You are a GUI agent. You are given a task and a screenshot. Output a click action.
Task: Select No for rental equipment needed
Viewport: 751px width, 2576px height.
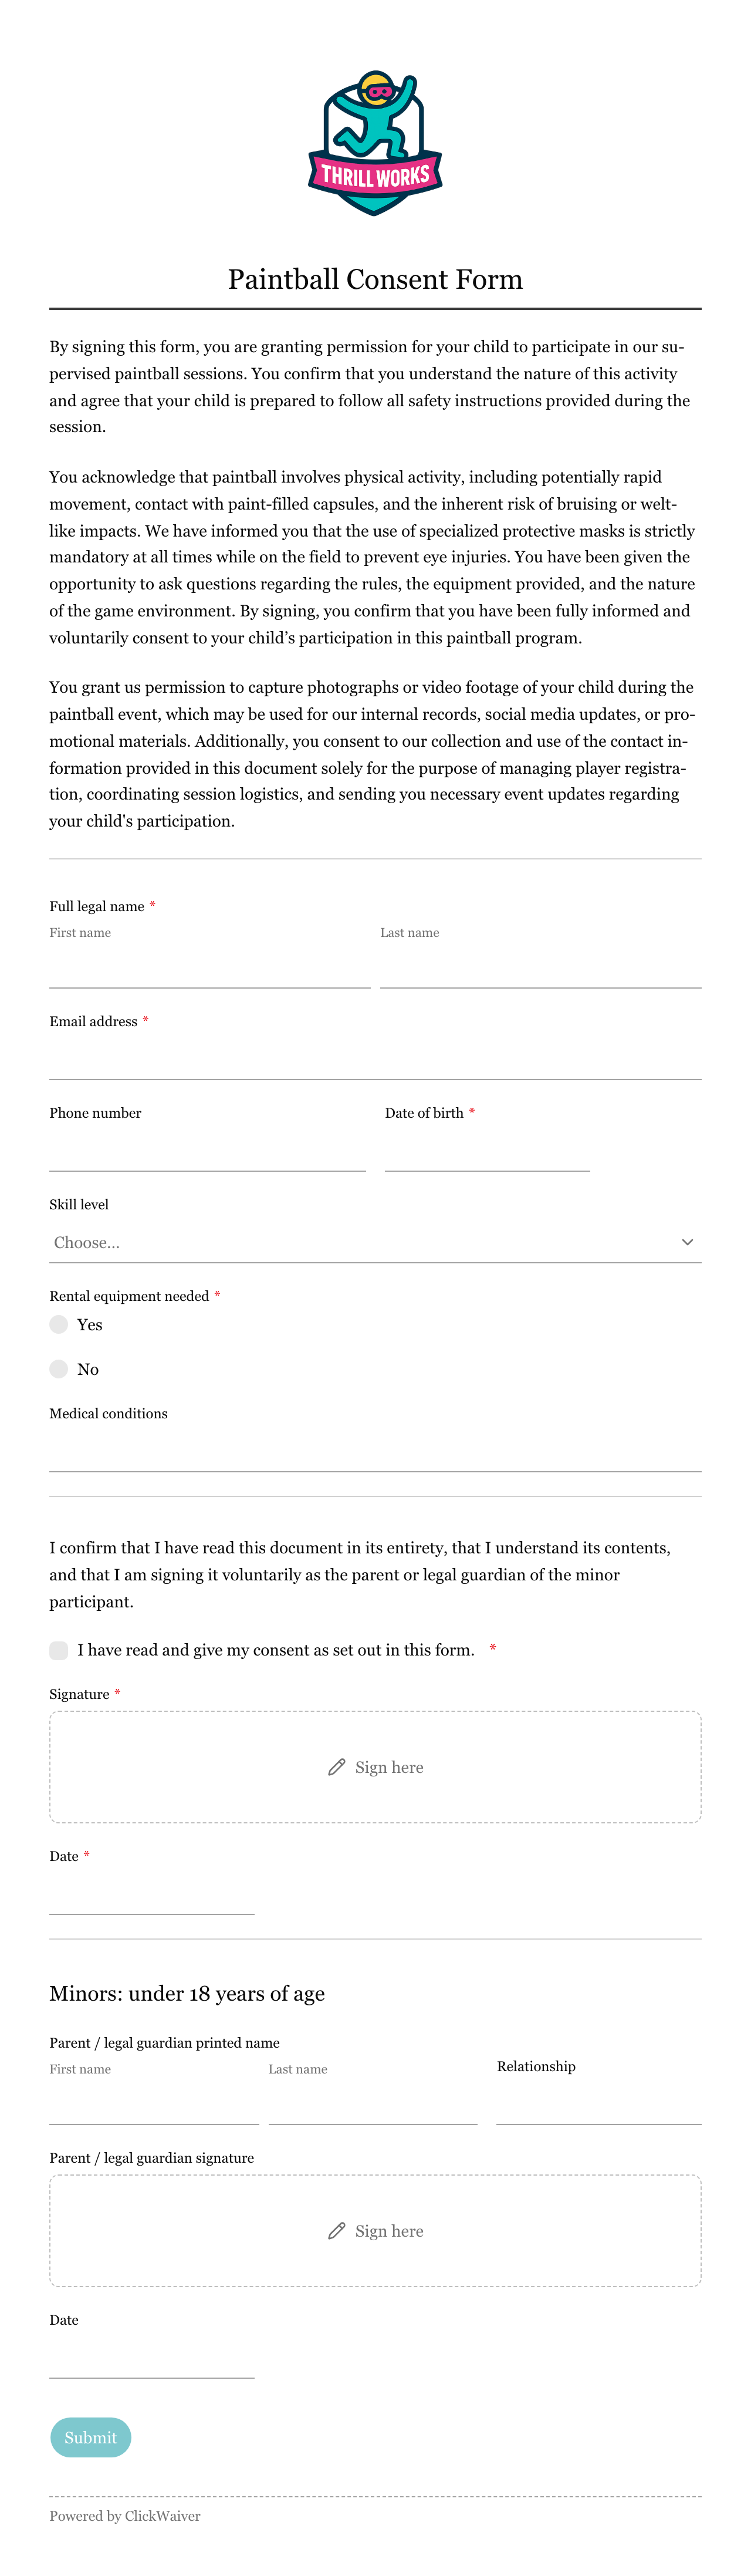pos(59,1369)
